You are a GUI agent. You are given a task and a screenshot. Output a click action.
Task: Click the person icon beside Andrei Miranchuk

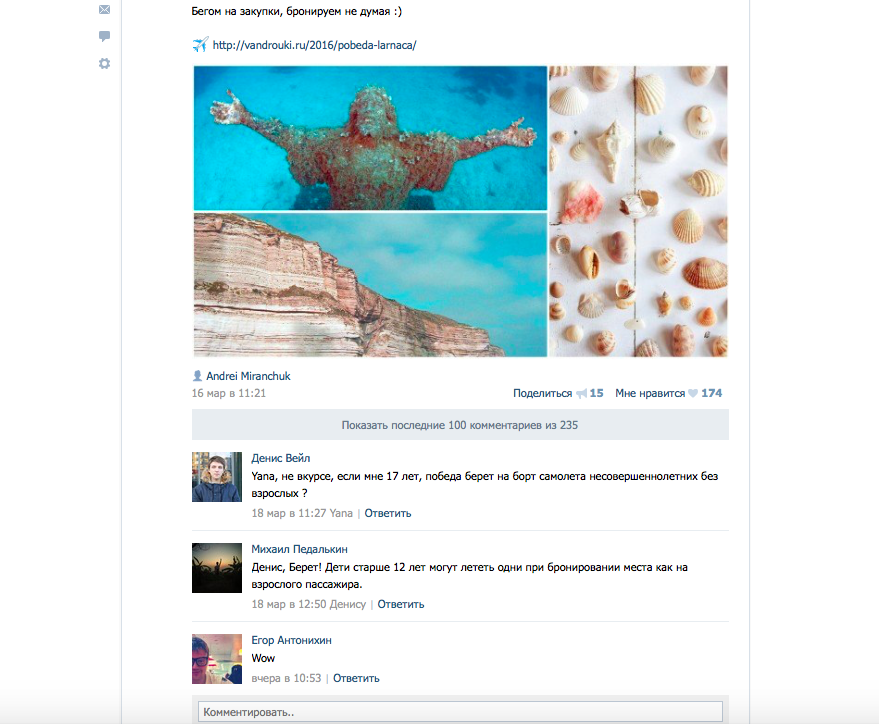point(197,376)
